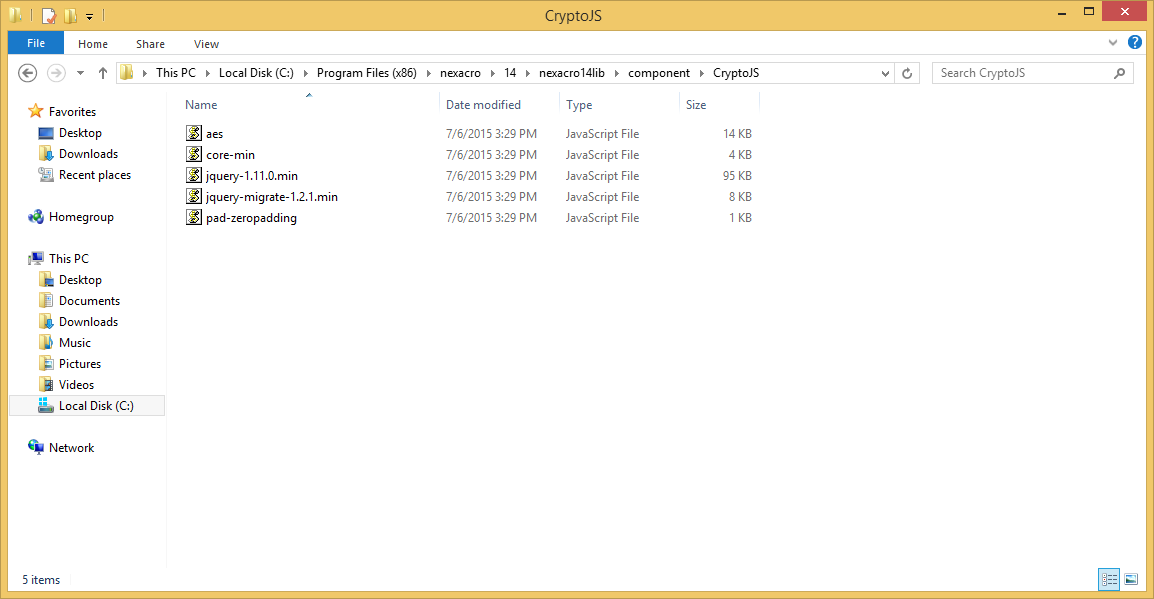Viewport: 1154px width, 599px height.
Task: Click New Folder icon in Quick Access Toolbar
Action: tap(71, 15)
